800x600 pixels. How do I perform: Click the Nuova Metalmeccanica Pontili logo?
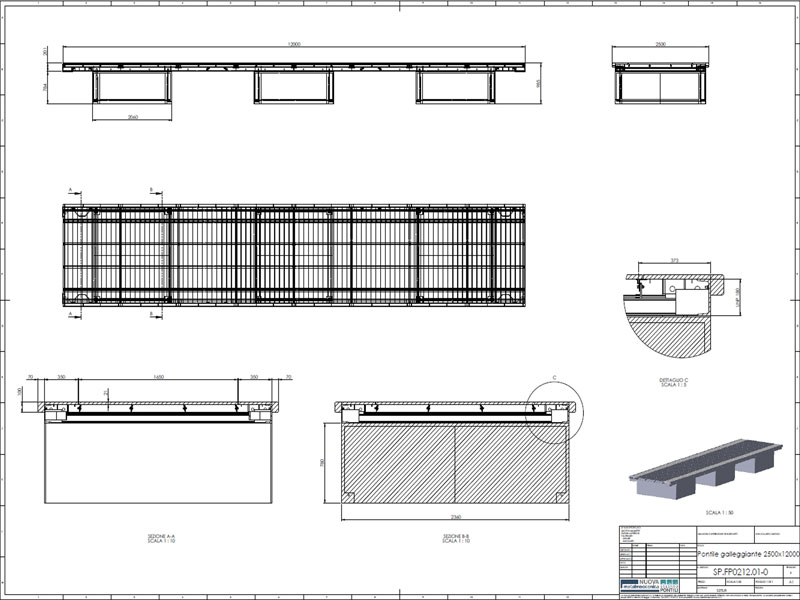pos(650,584)
